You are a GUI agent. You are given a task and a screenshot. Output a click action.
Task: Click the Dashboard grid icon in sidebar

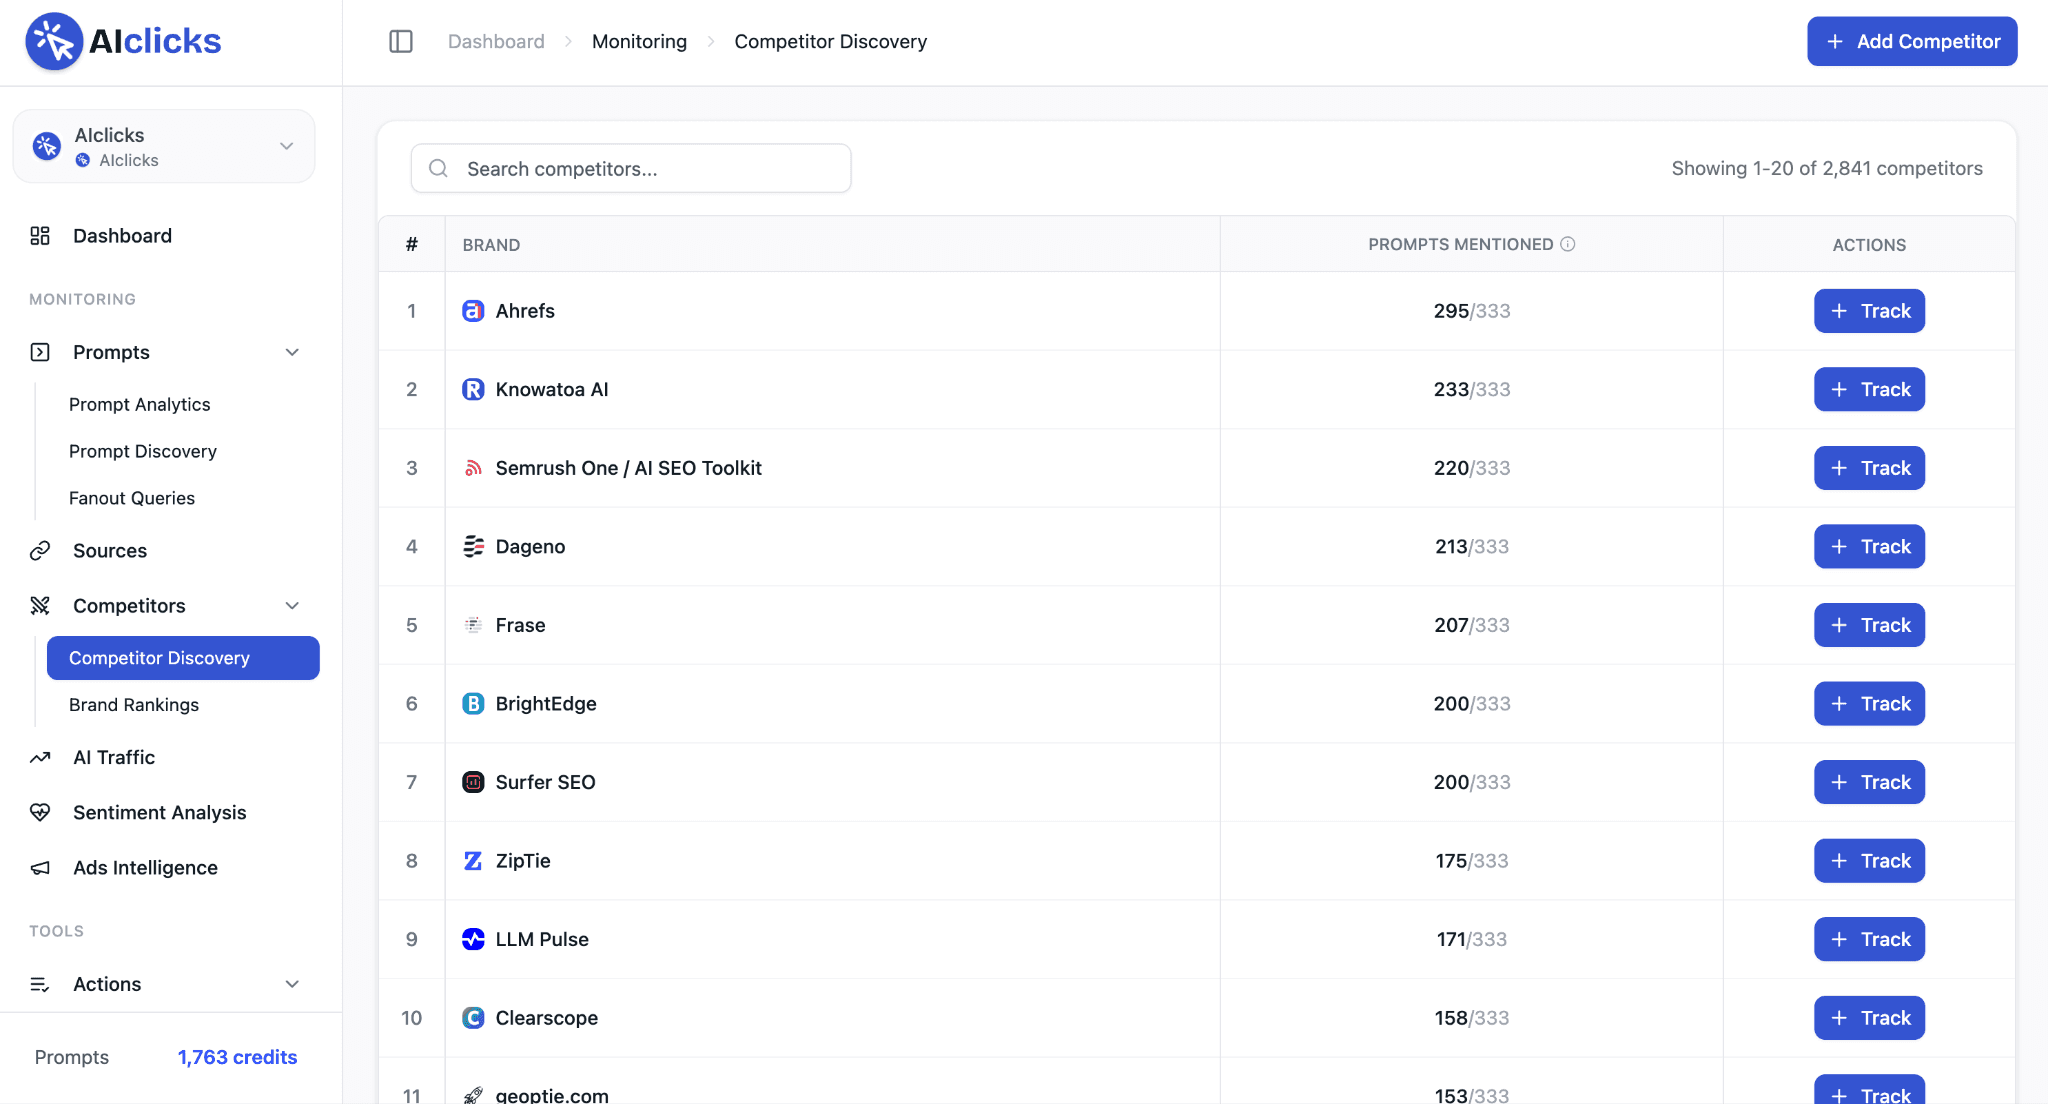[40, 236]
